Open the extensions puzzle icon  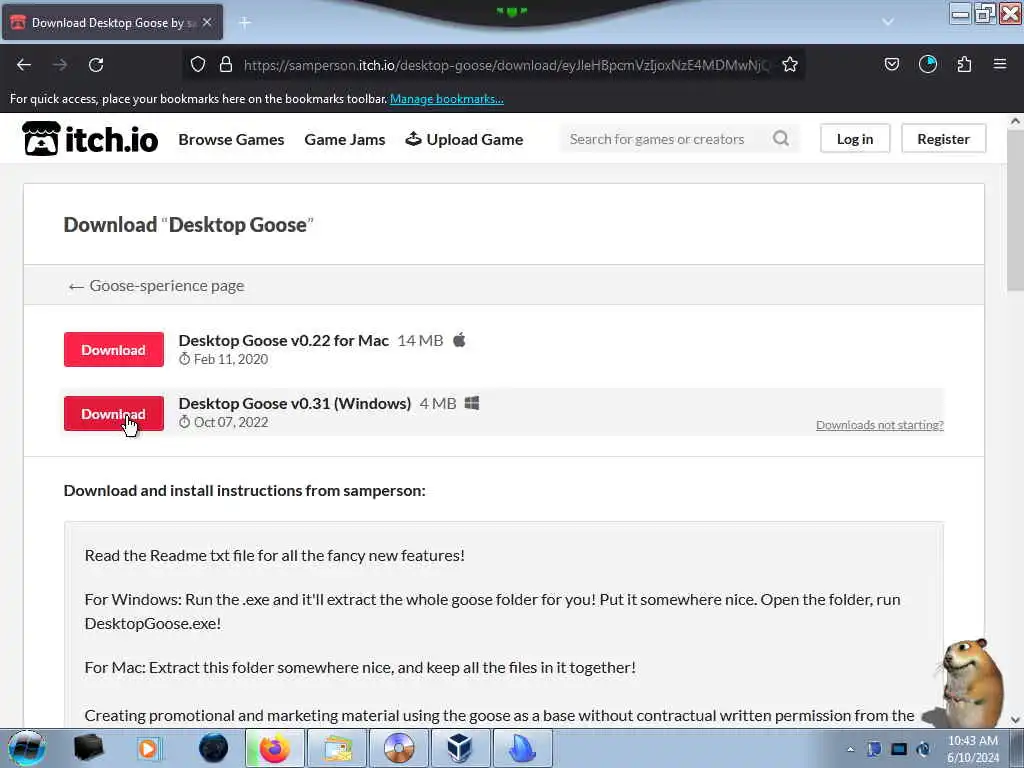pyautogui.click(x=964, y=64)
